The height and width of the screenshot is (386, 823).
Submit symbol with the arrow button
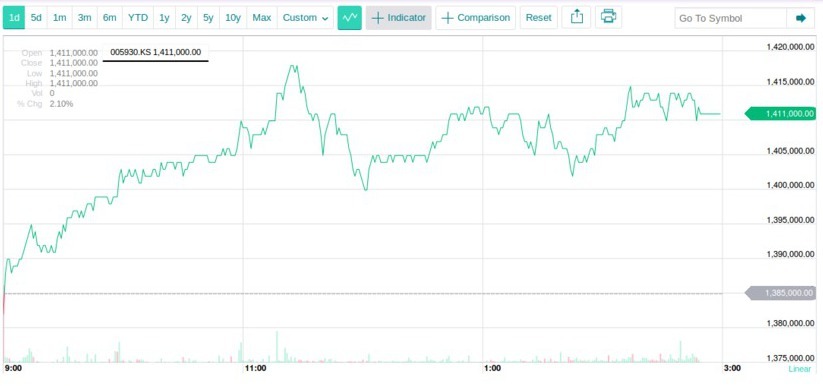[x=800, y=18]
